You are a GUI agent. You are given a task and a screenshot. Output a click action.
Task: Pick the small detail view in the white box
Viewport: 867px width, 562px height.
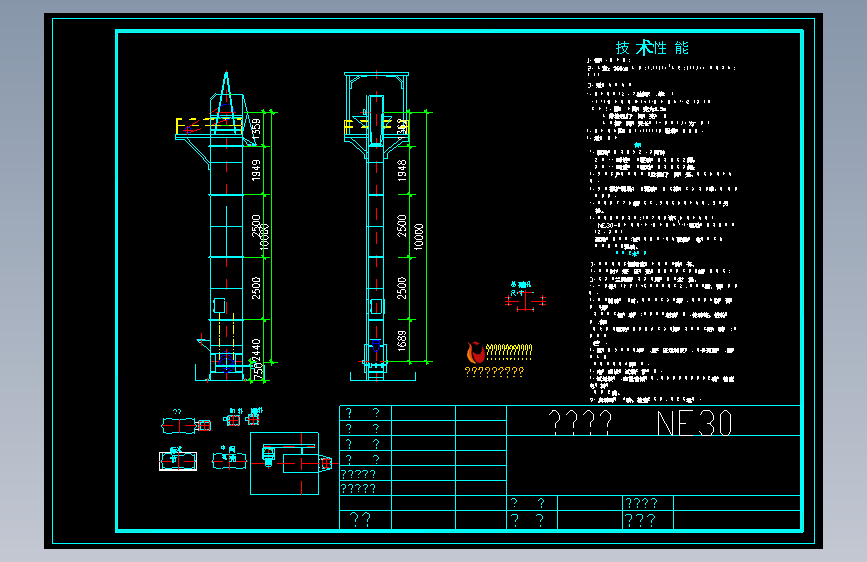coord(178,460)
